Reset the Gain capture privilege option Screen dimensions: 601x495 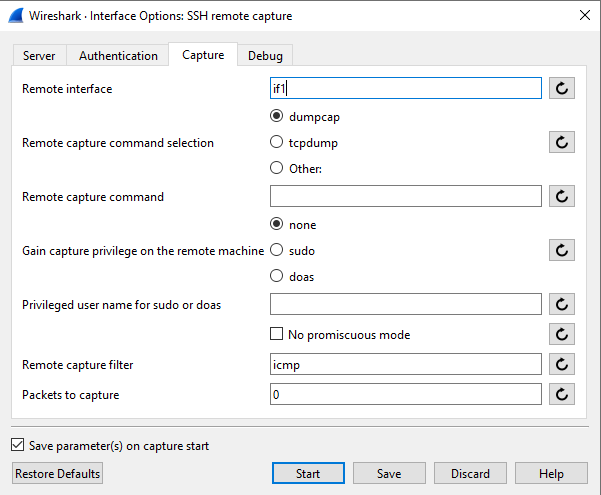tap(562, 250)
